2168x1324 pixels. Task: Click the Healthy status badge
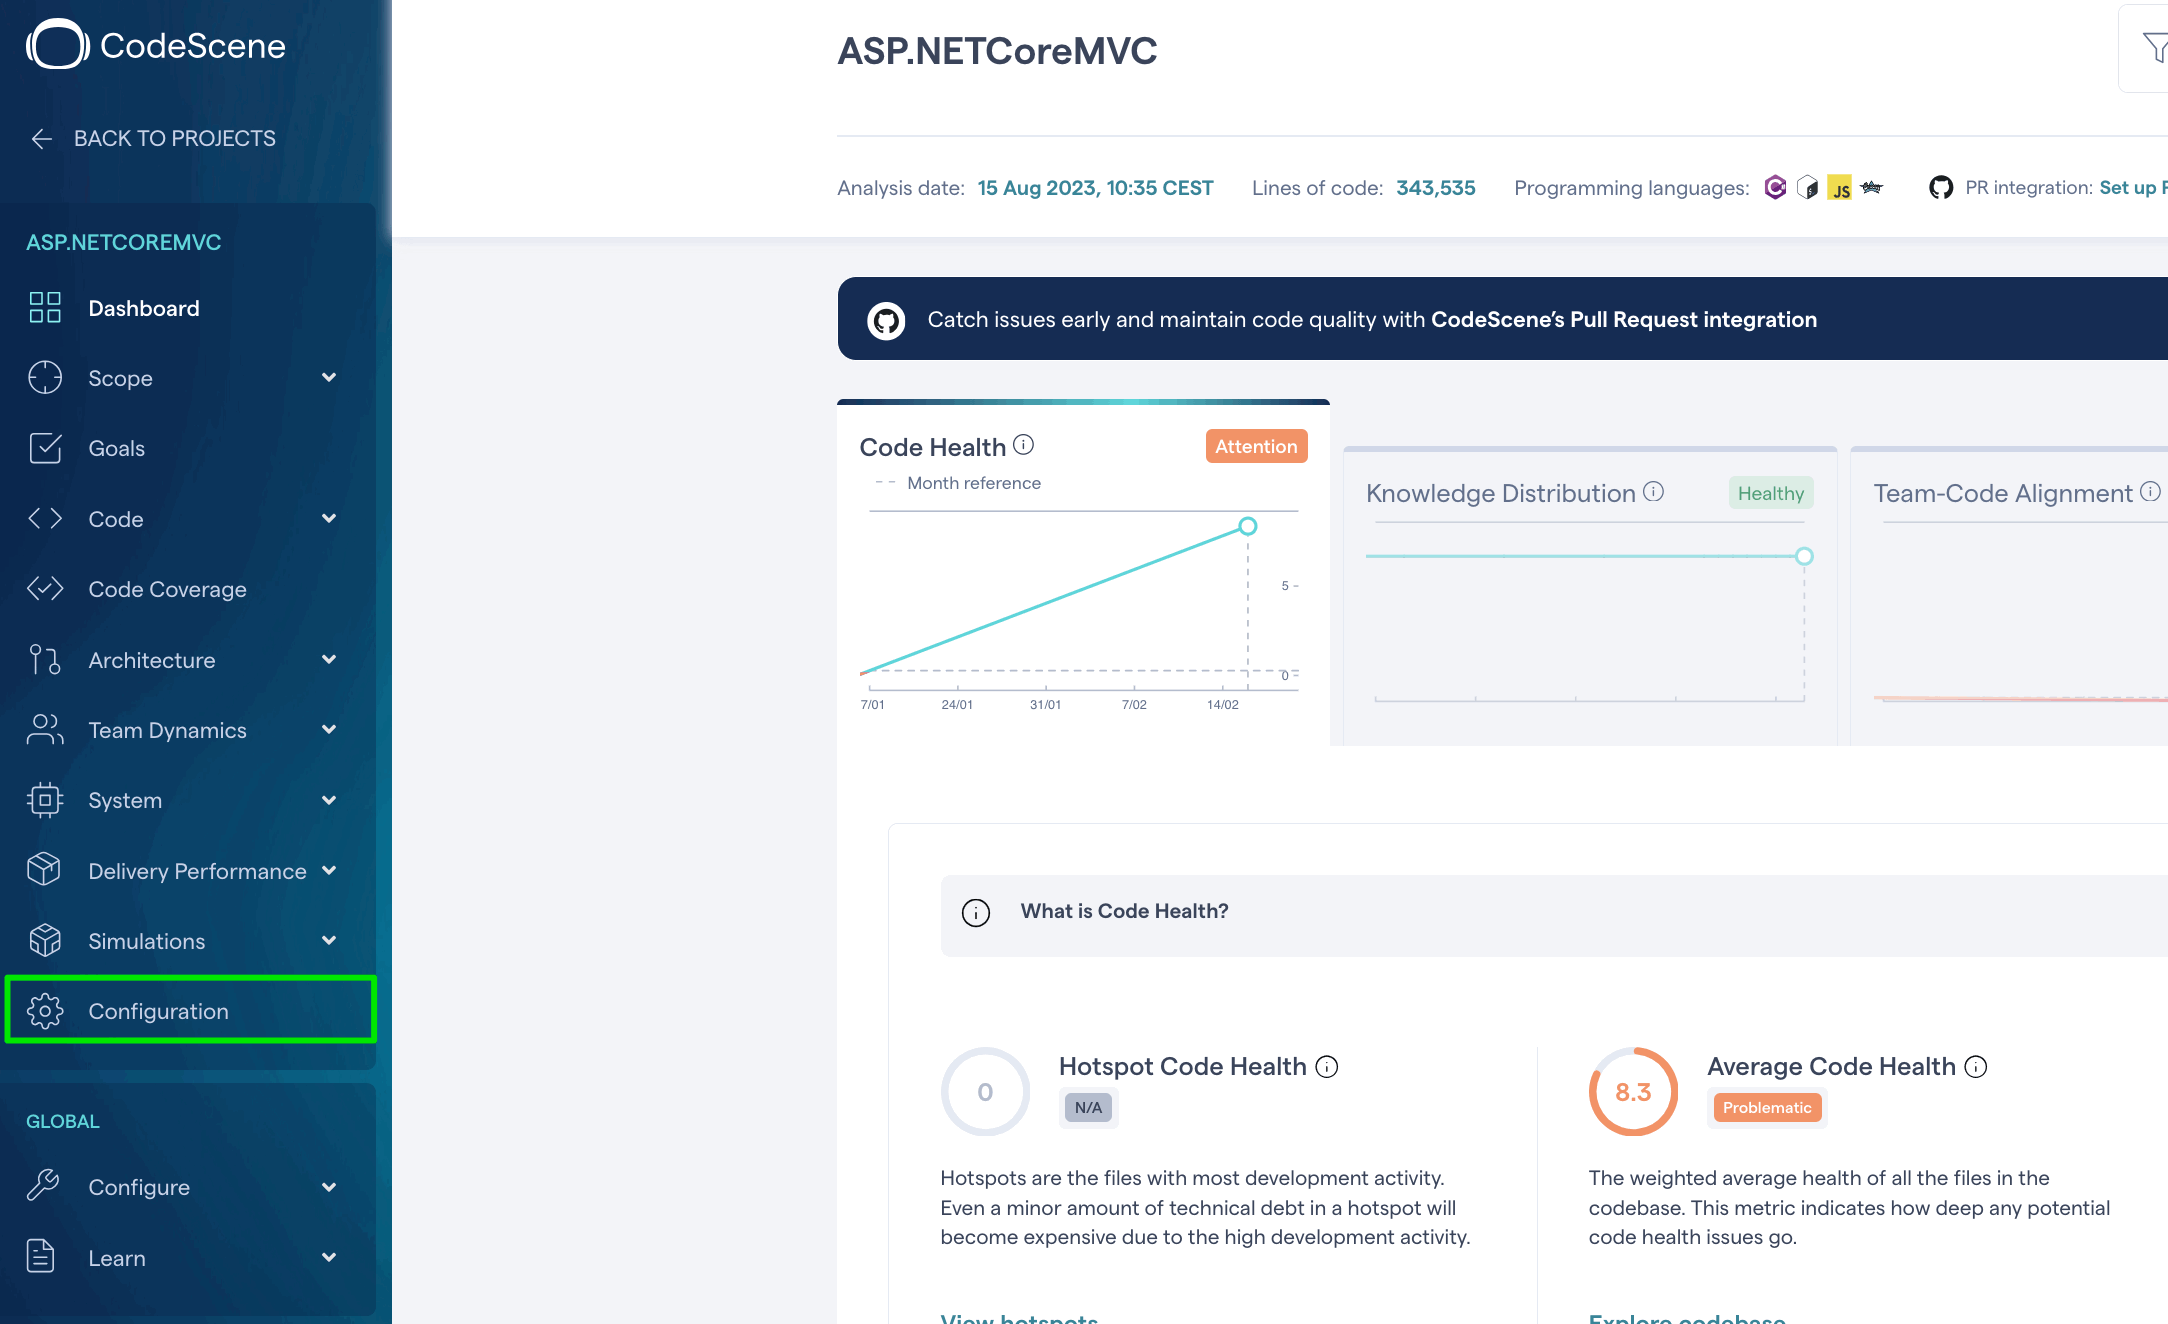1770,493
